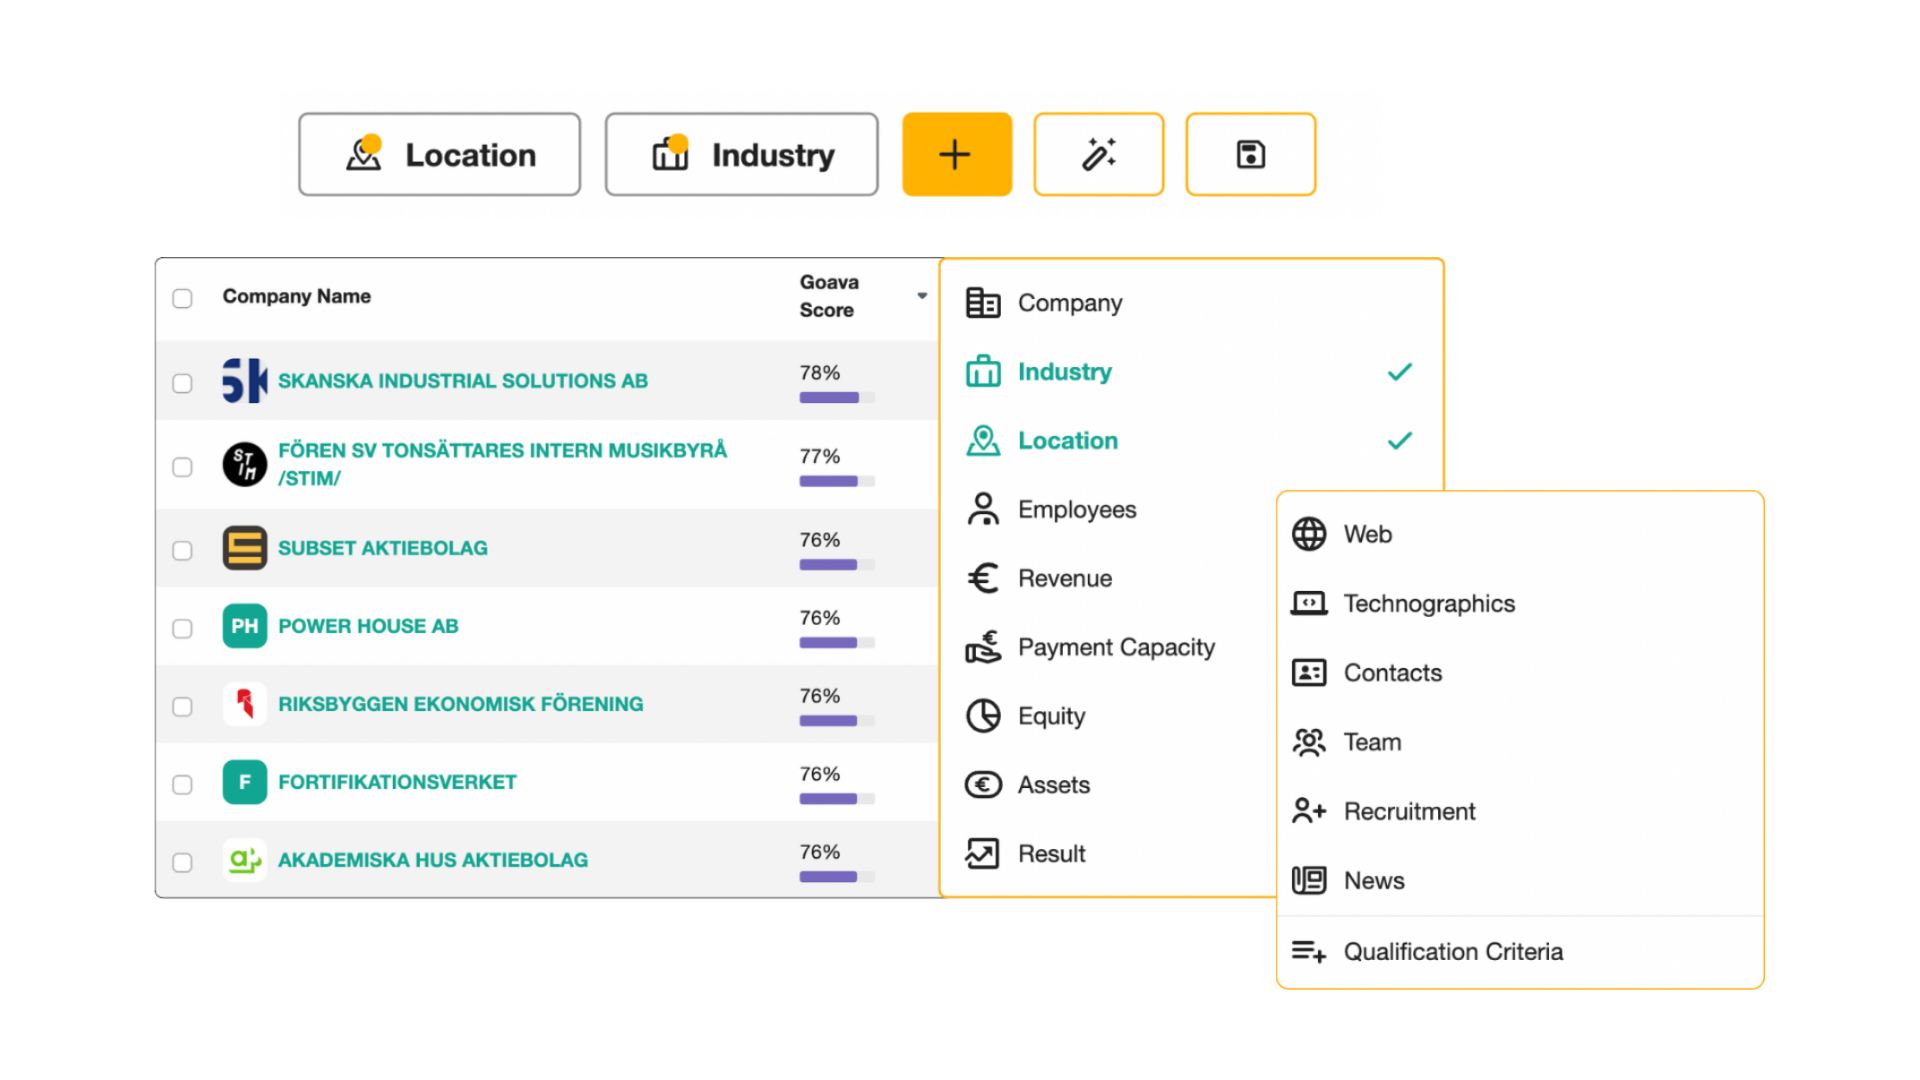The image size is (1920, 1080).
Task: Open POWER HOUSE AB company link
Action: [368, 626]
